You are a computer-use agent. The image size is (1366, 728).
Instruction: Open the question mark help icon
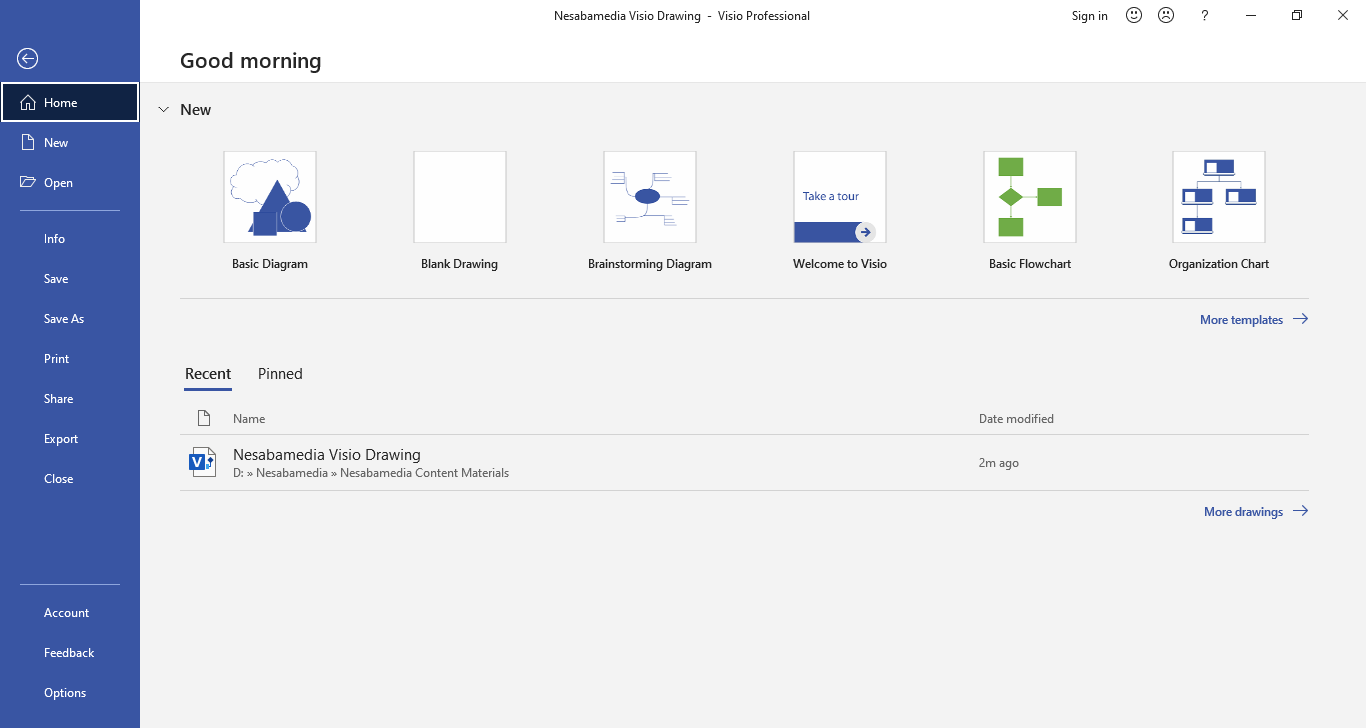[1205, 16]
